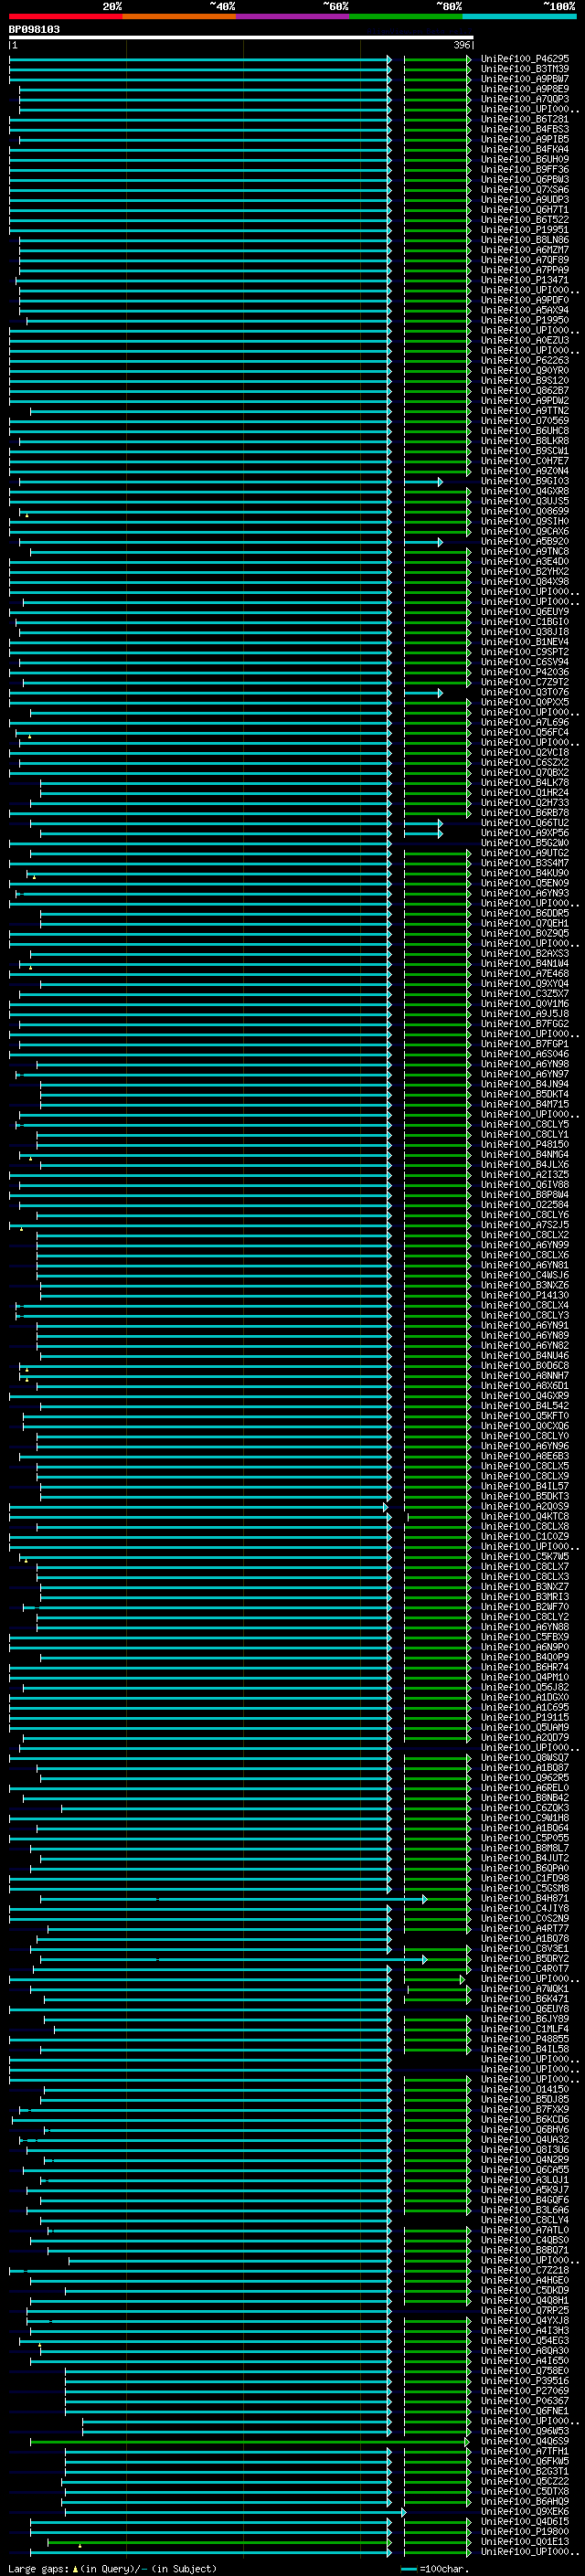Click the purple ~60% identity legend segment
Image resolution: width=585 pixels, height=2576 pixels.
tap(293, 16)
